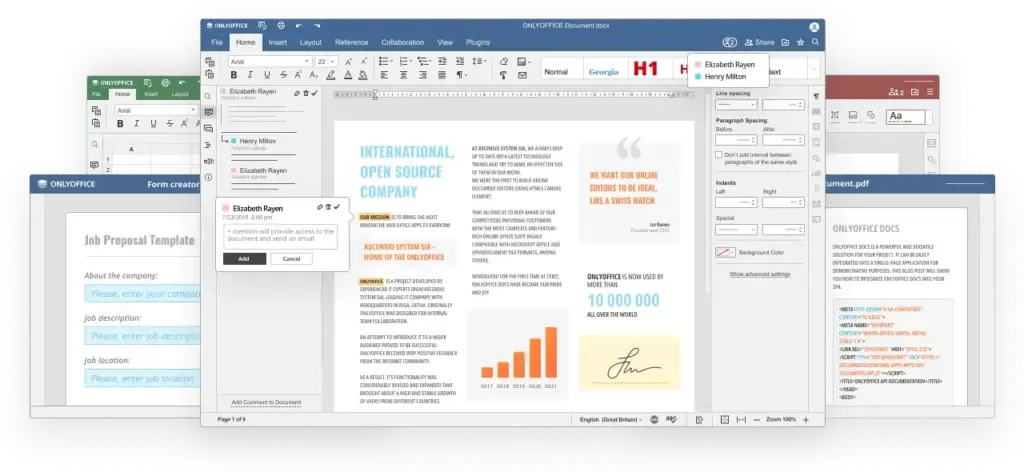
Task: Resolve the comment in Elizabeth Rayen popup
Action: tap(337, 207)
